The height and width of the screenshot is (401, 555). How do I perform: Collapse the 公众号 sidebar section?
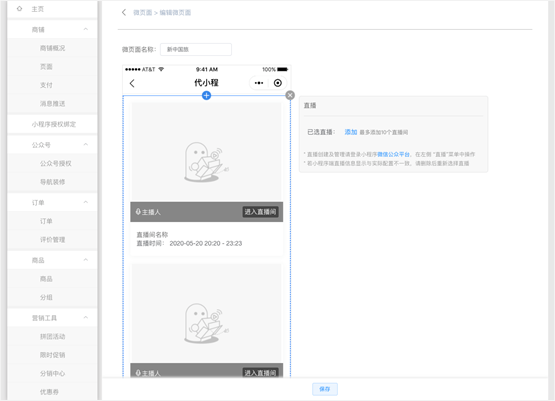coord(86,144)
